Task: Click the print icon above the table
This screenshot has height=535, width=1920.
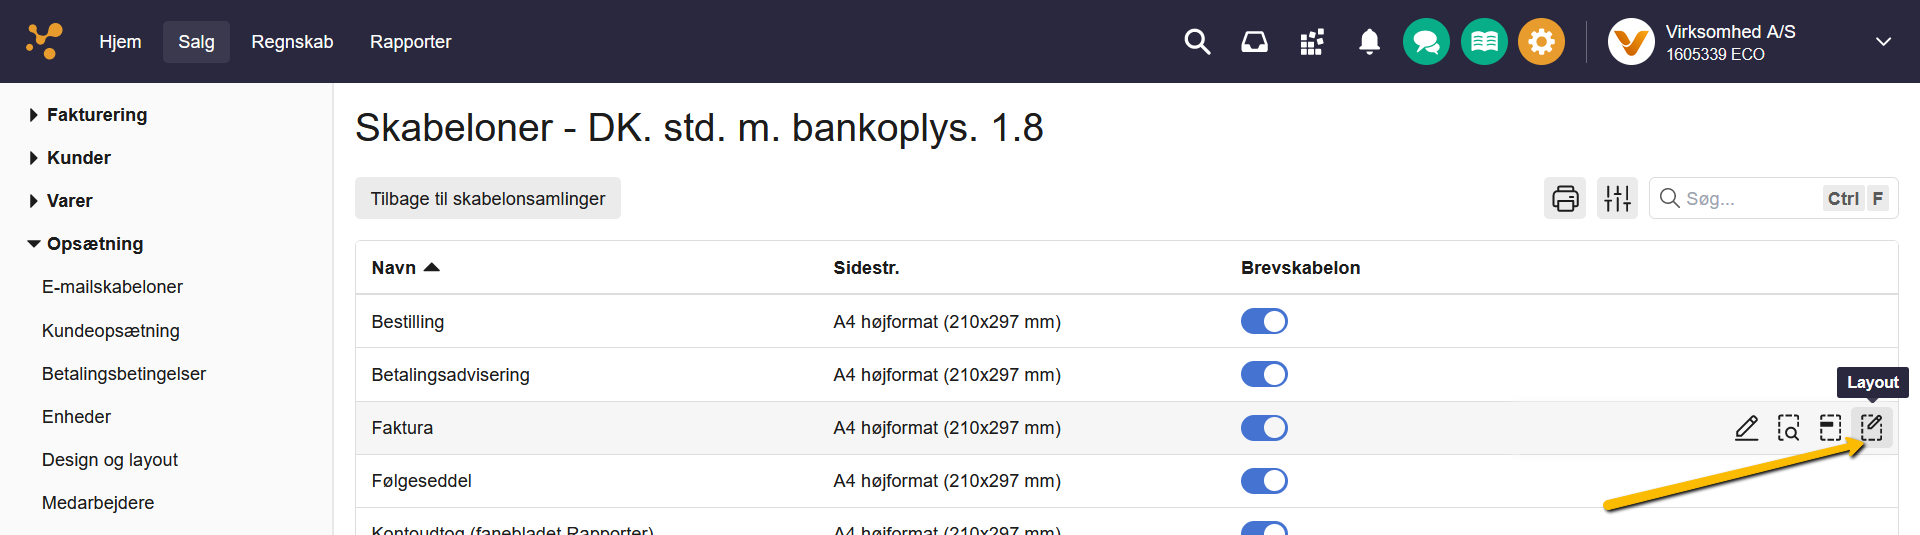Action: click(x=1565, y=198)
